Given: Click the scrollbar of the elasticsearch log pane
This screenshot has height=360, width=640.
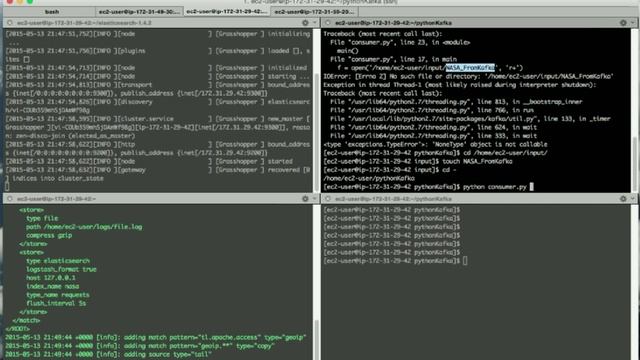Looking at the screenshot, I should click(x=317, y=133).
